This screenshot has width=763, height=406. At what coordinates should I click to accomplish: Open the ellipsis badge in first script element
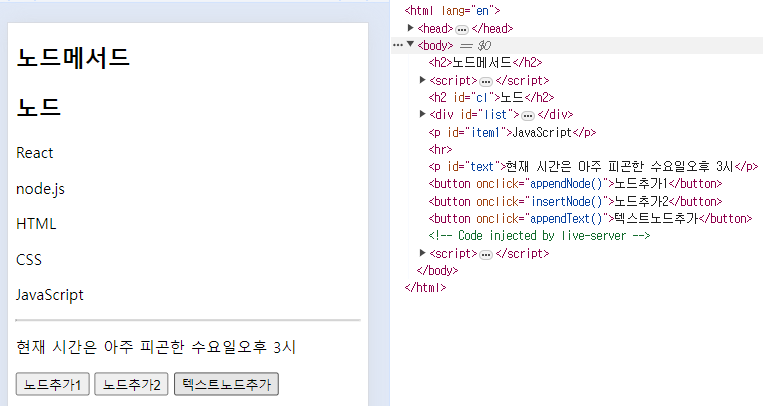pyautogui.click(x=486, y=81)
